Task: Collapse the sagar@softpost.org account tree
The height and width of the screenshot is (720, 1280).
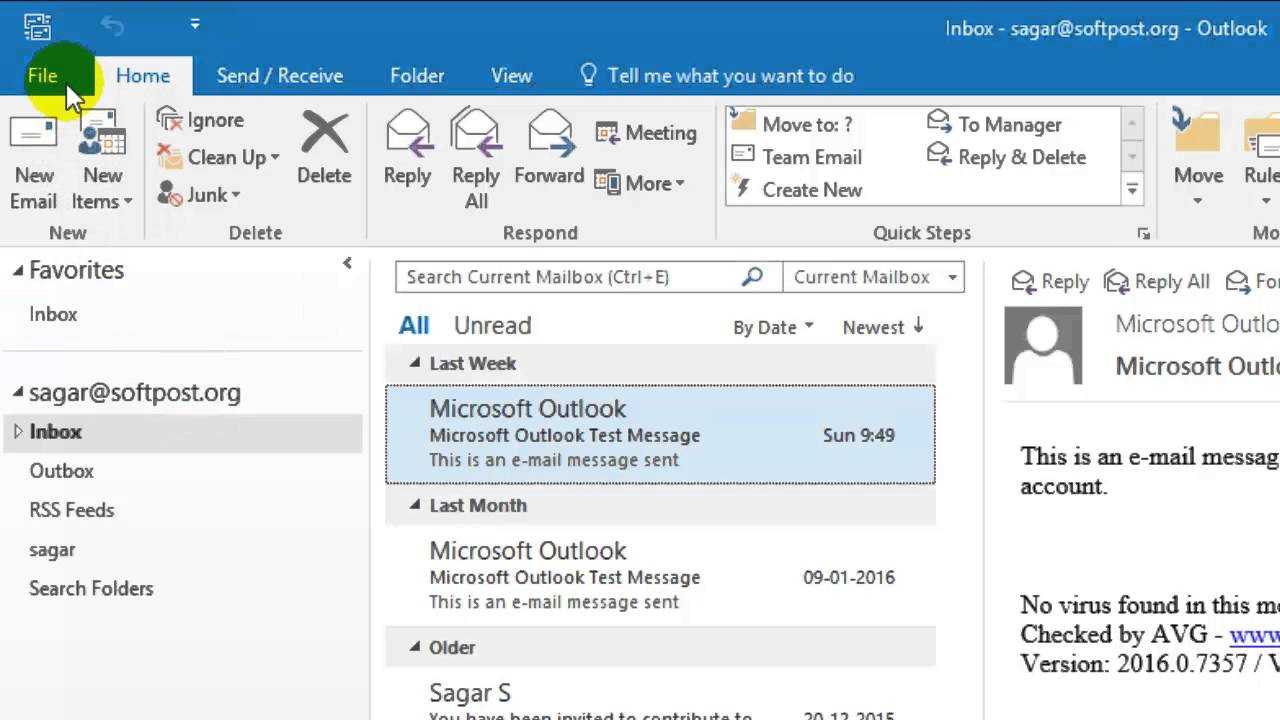Action: pyautogui.click(x=18, y=393)
